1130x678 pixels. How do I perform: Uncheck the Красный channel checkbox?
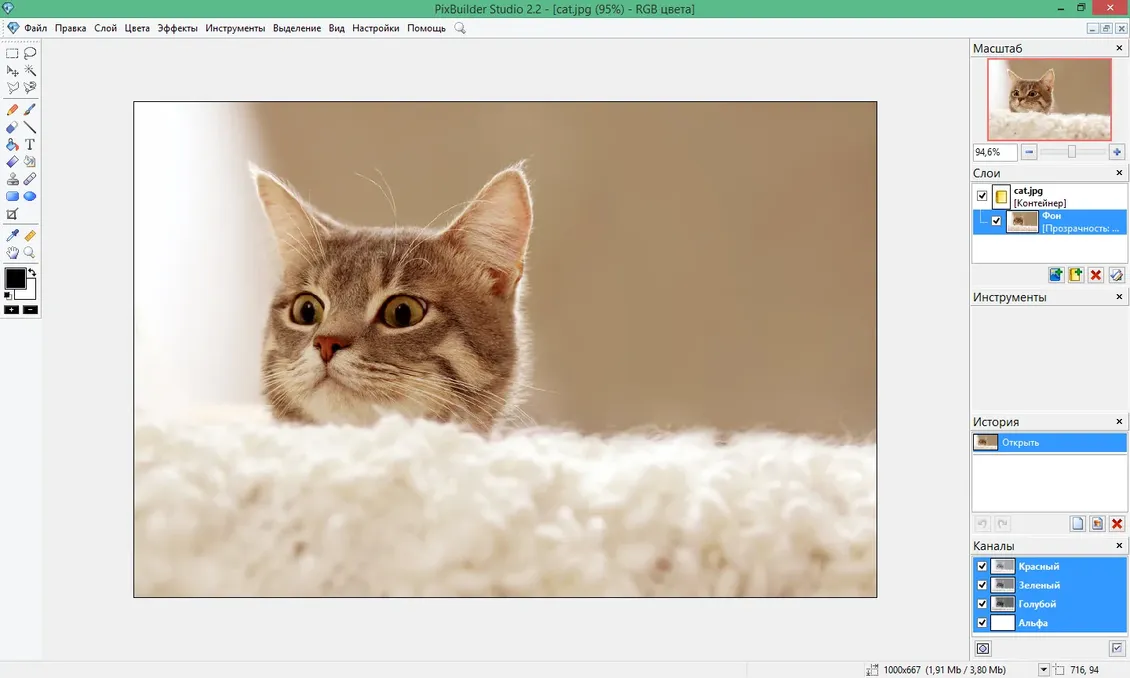tap(982, 566)
